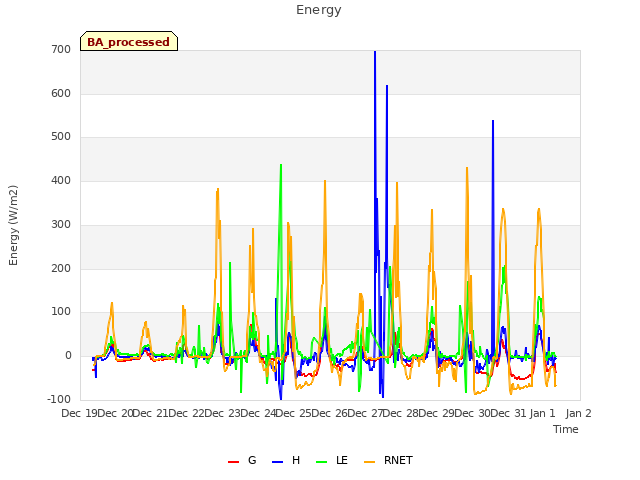This screenshot has width=640, height=480.
Task: Click the Dec 19 x-axis tick label
Action: (x=79, y=413)
